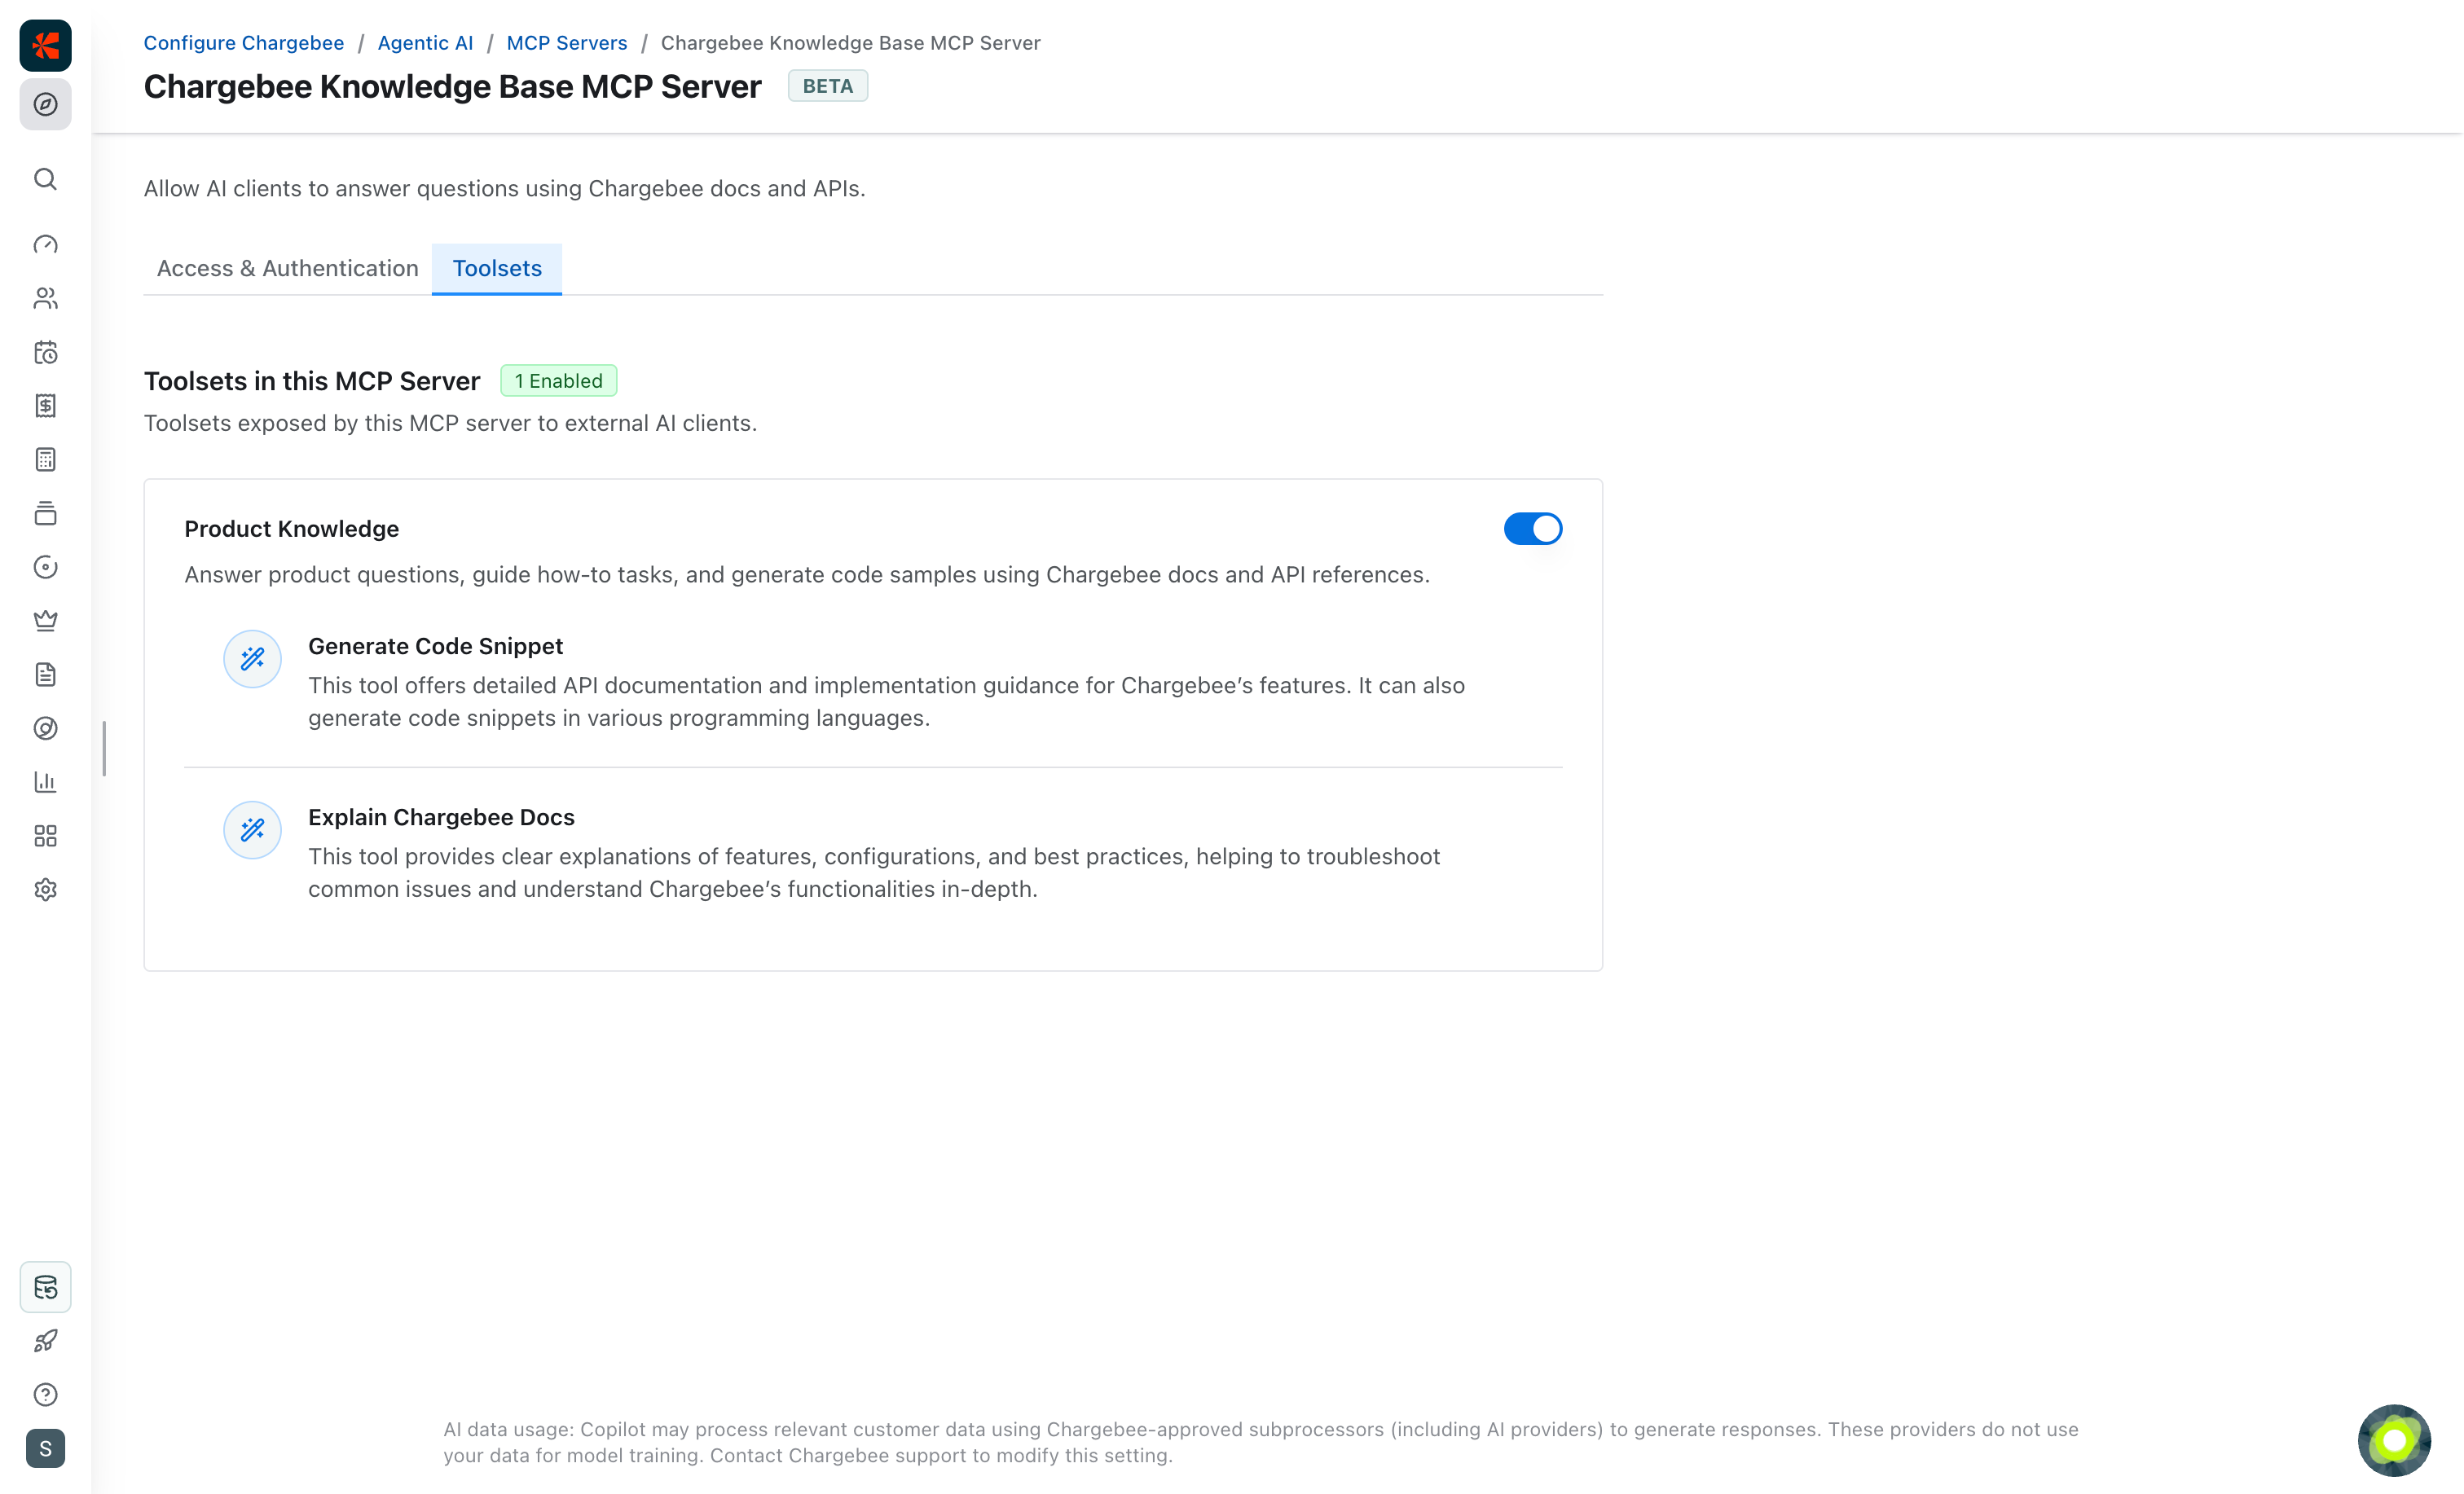Open the help question mark icon
This screenshot has height=1494, width=2464.
(45, 1395)
